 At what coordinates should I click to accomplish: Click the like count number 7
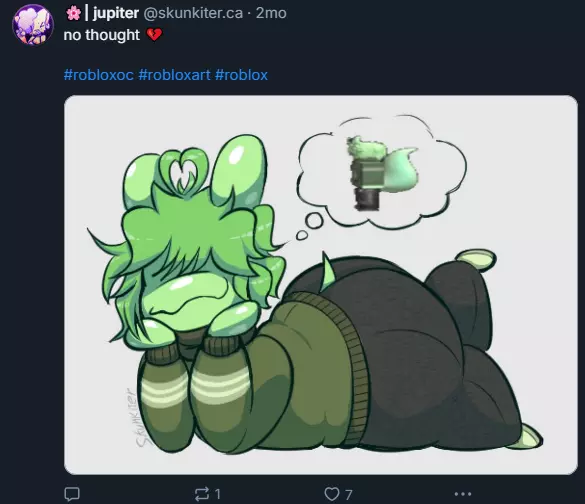(348, 495)
